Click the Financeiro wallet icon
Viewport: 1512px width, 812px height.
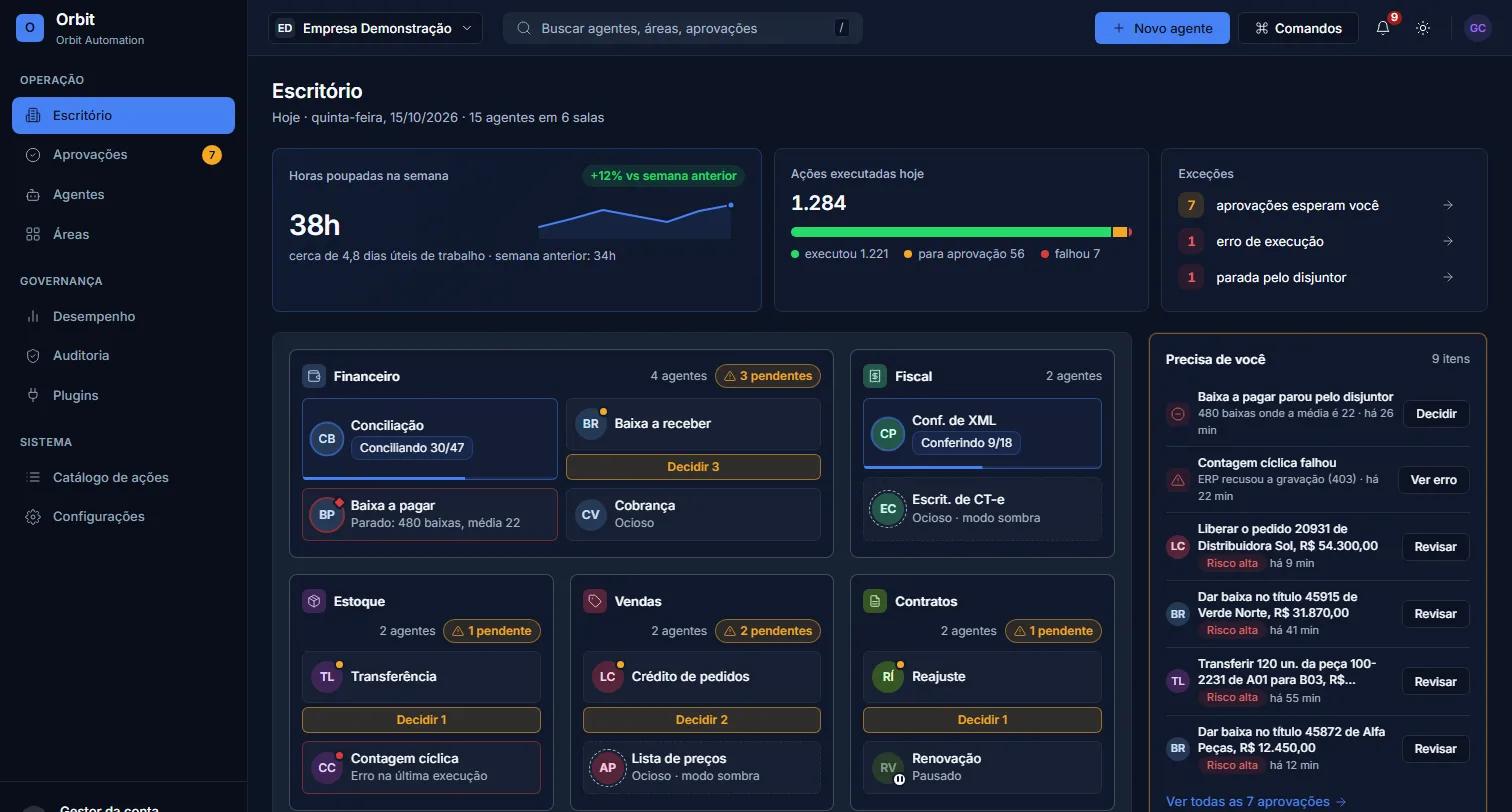[314, 376]
